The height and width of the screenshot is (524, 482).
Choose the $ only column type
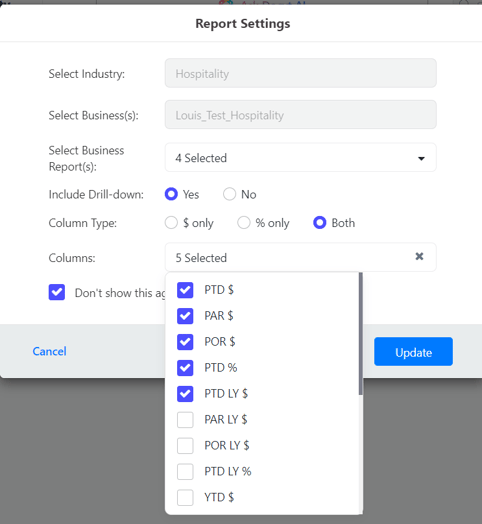tap(171, 223)
